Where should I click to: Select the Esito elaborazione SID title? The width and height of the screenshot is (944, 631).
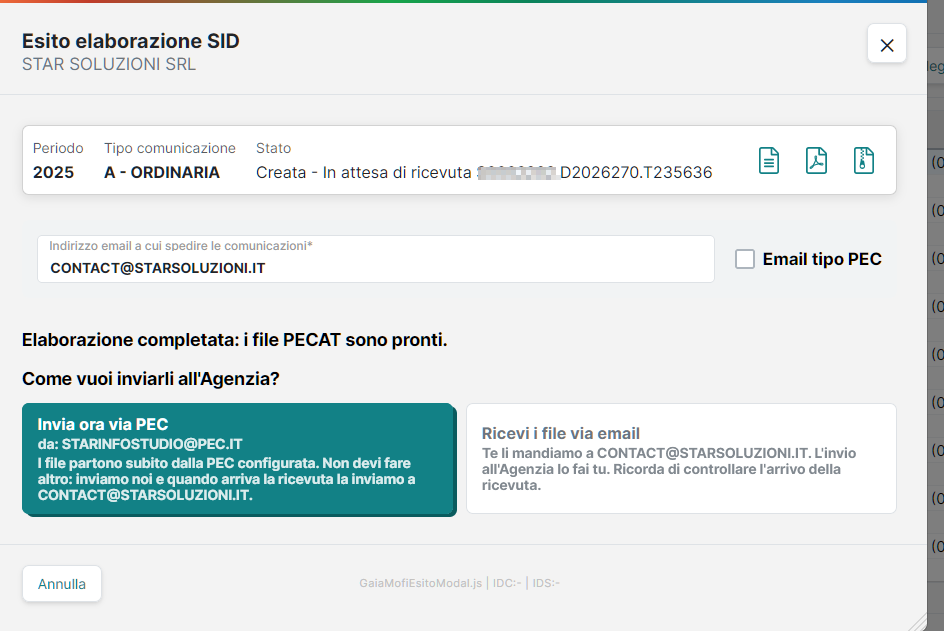click(x=131, y=41)
